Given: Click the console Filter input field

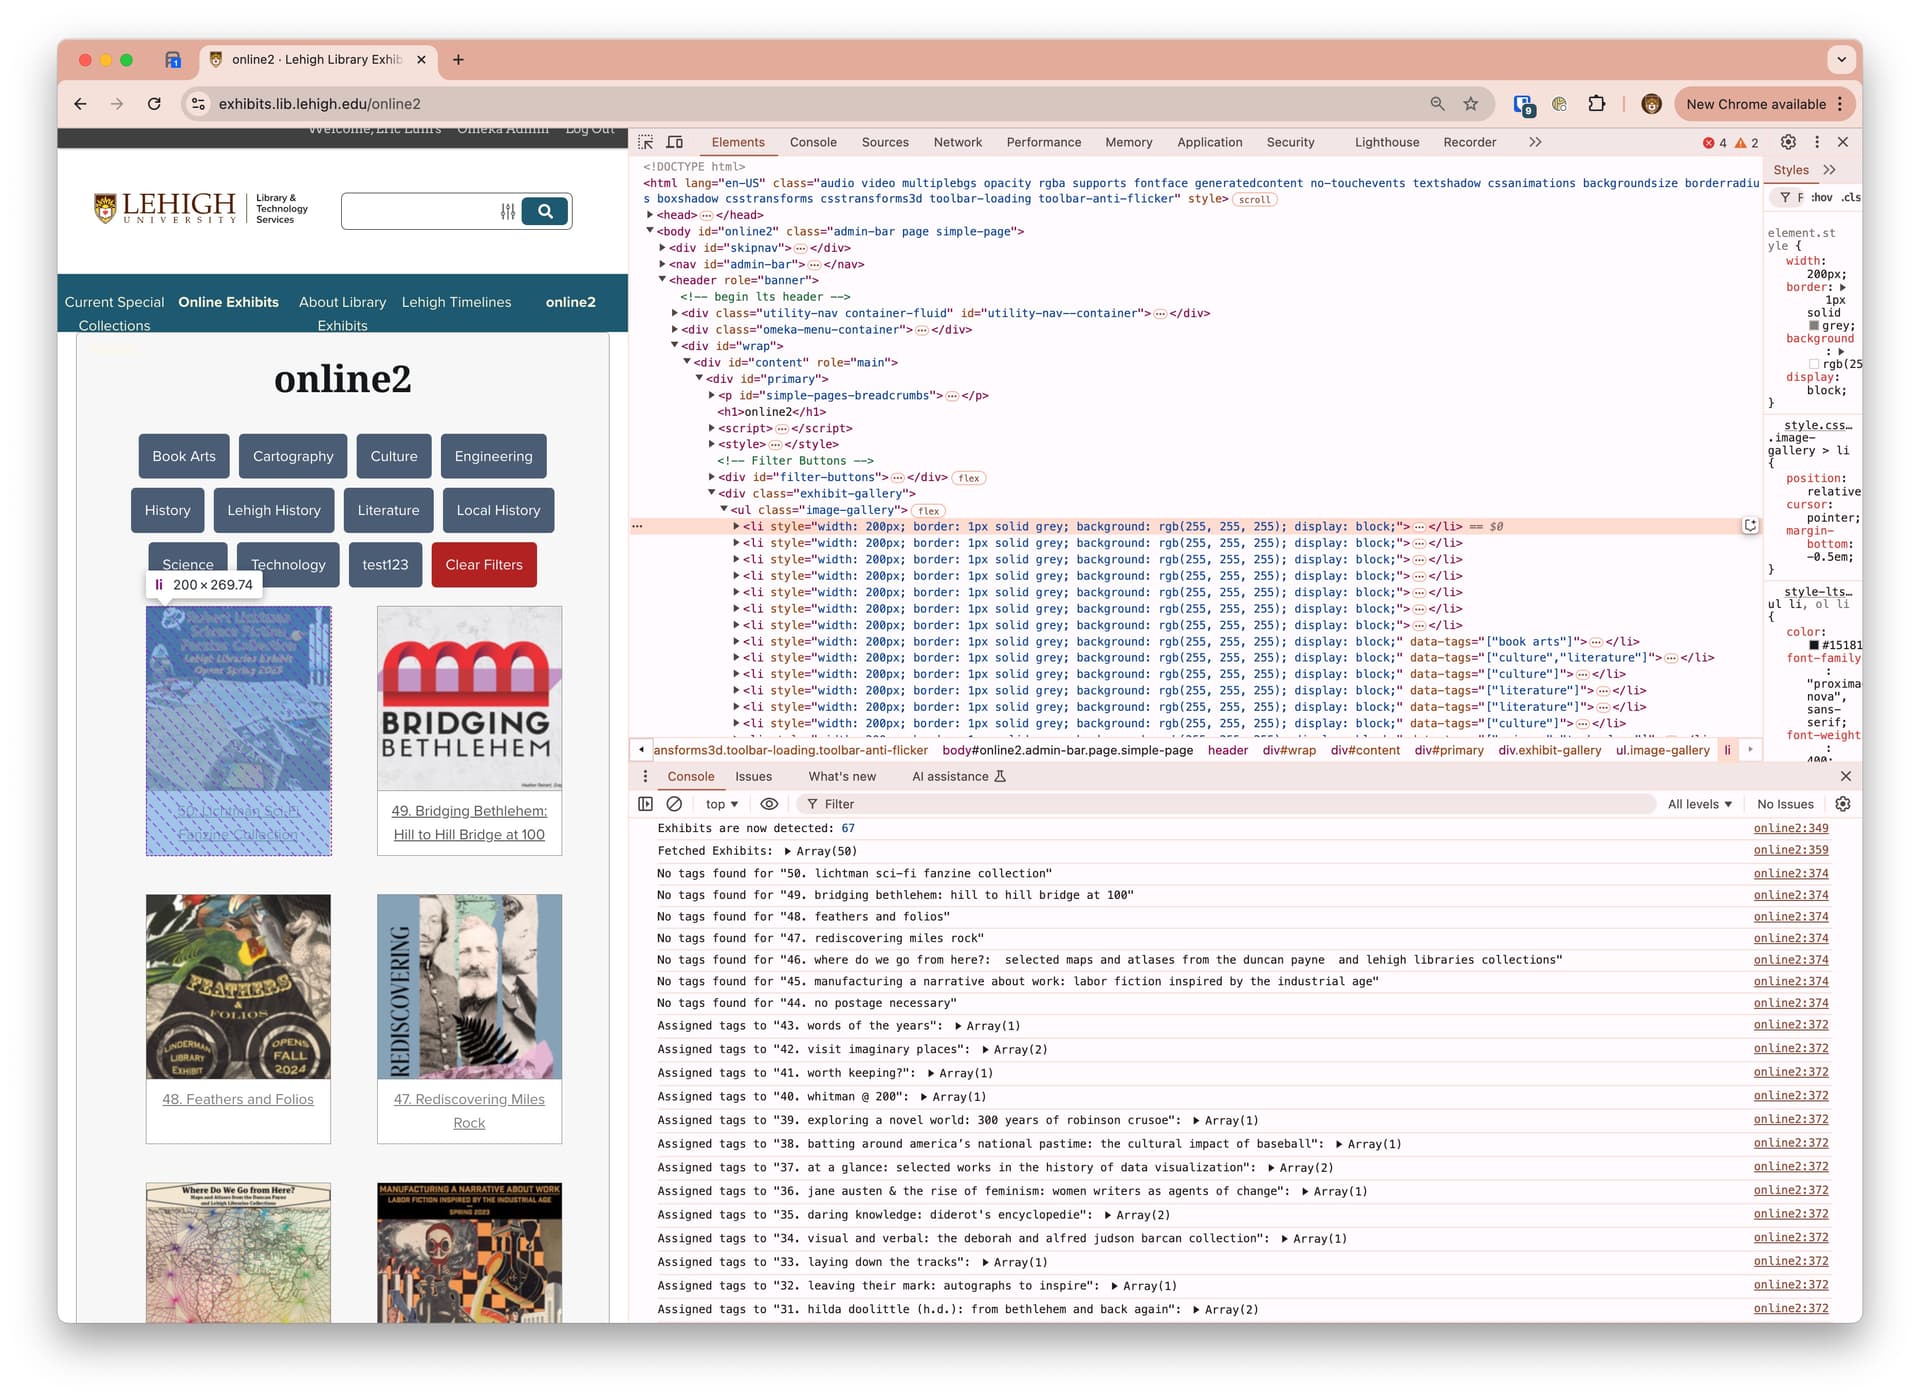Looking at the screenshot, I should [1225, 804].
